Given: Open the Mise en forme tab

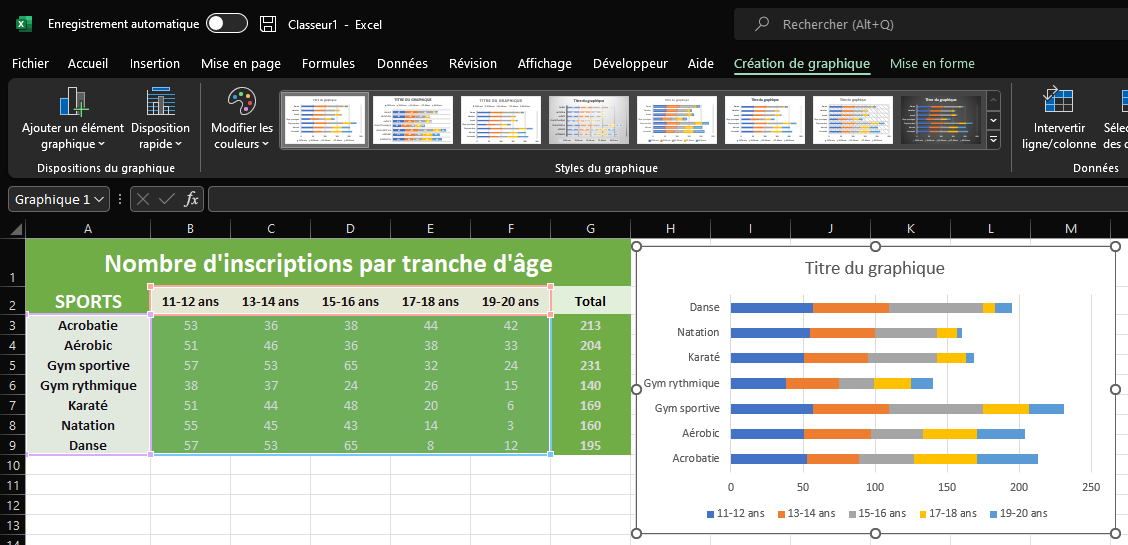Looking at the screenshot, I should [x=931, y=63].
